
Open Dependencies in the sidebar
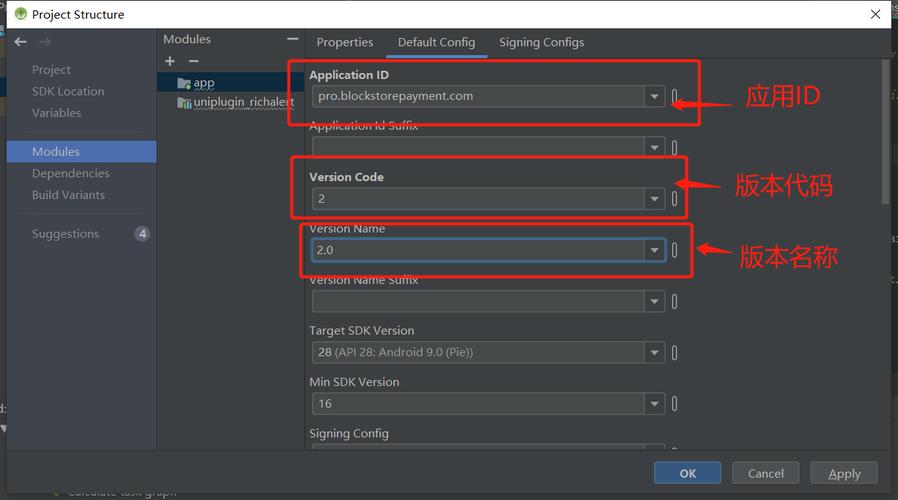(x=70, y=173)
